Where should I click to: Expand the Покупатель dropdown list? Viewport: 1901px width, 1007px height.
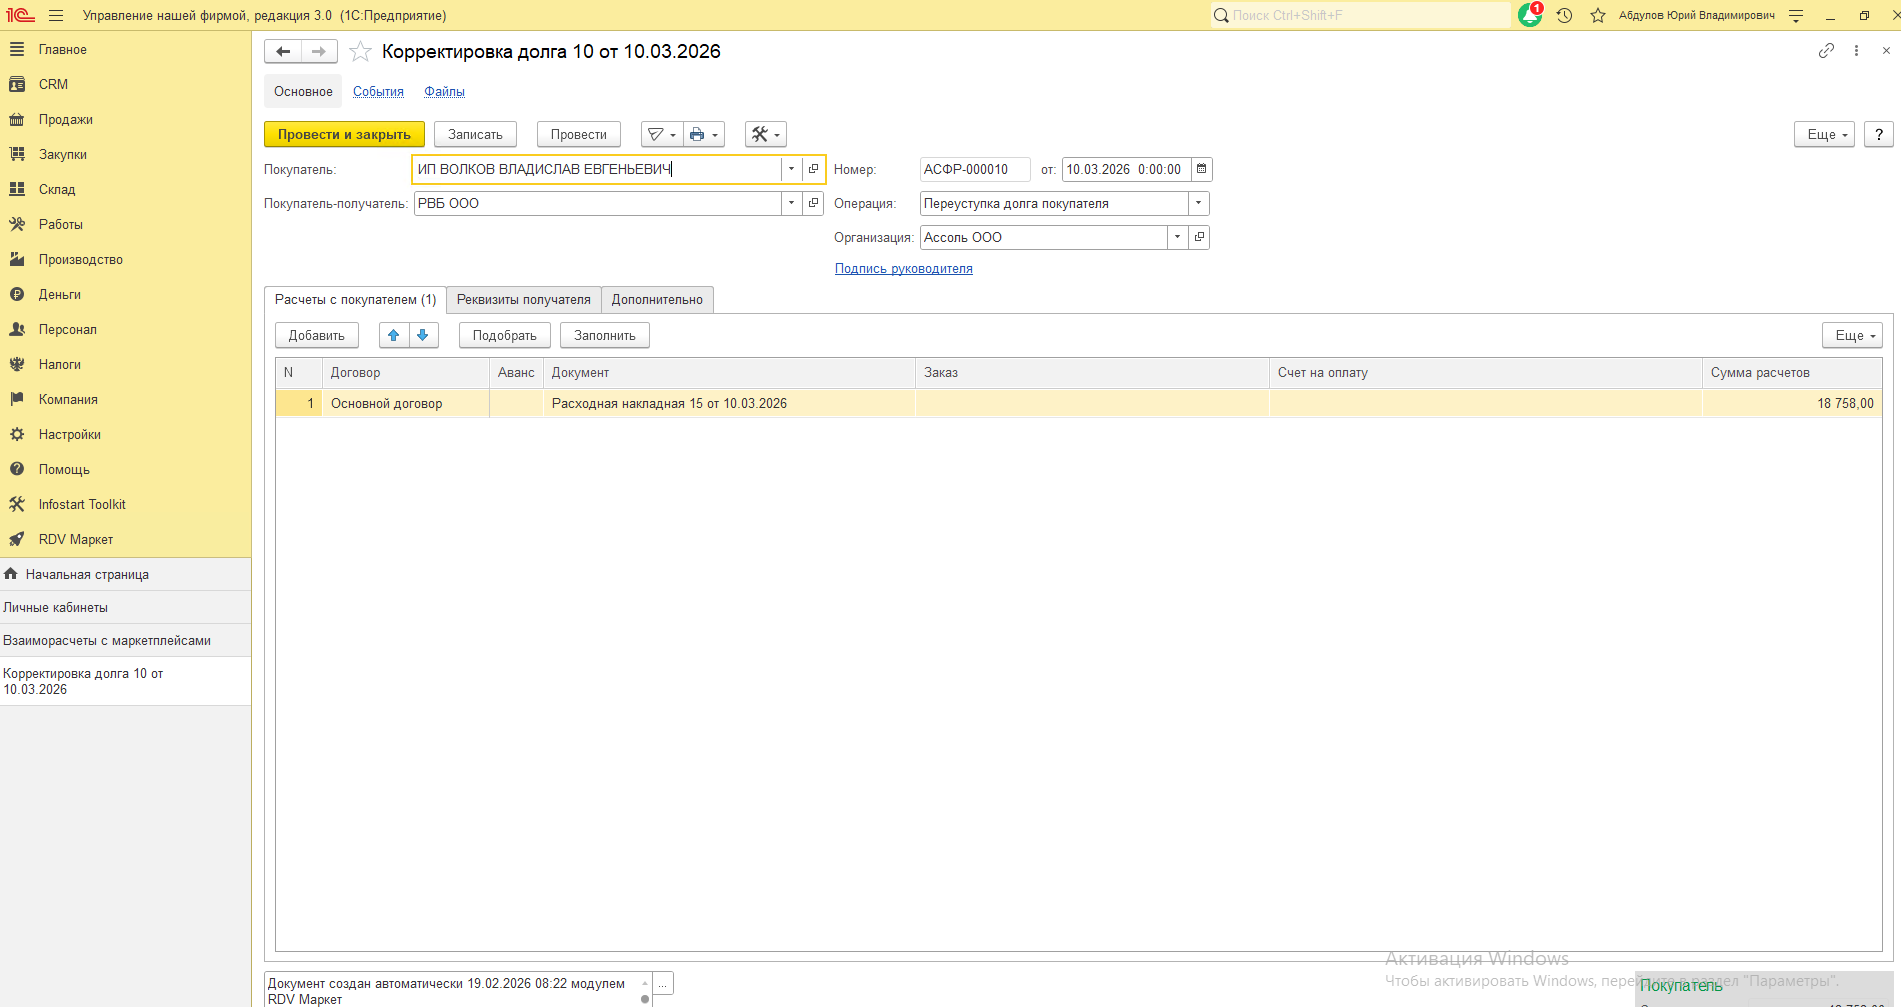point(791,169)
